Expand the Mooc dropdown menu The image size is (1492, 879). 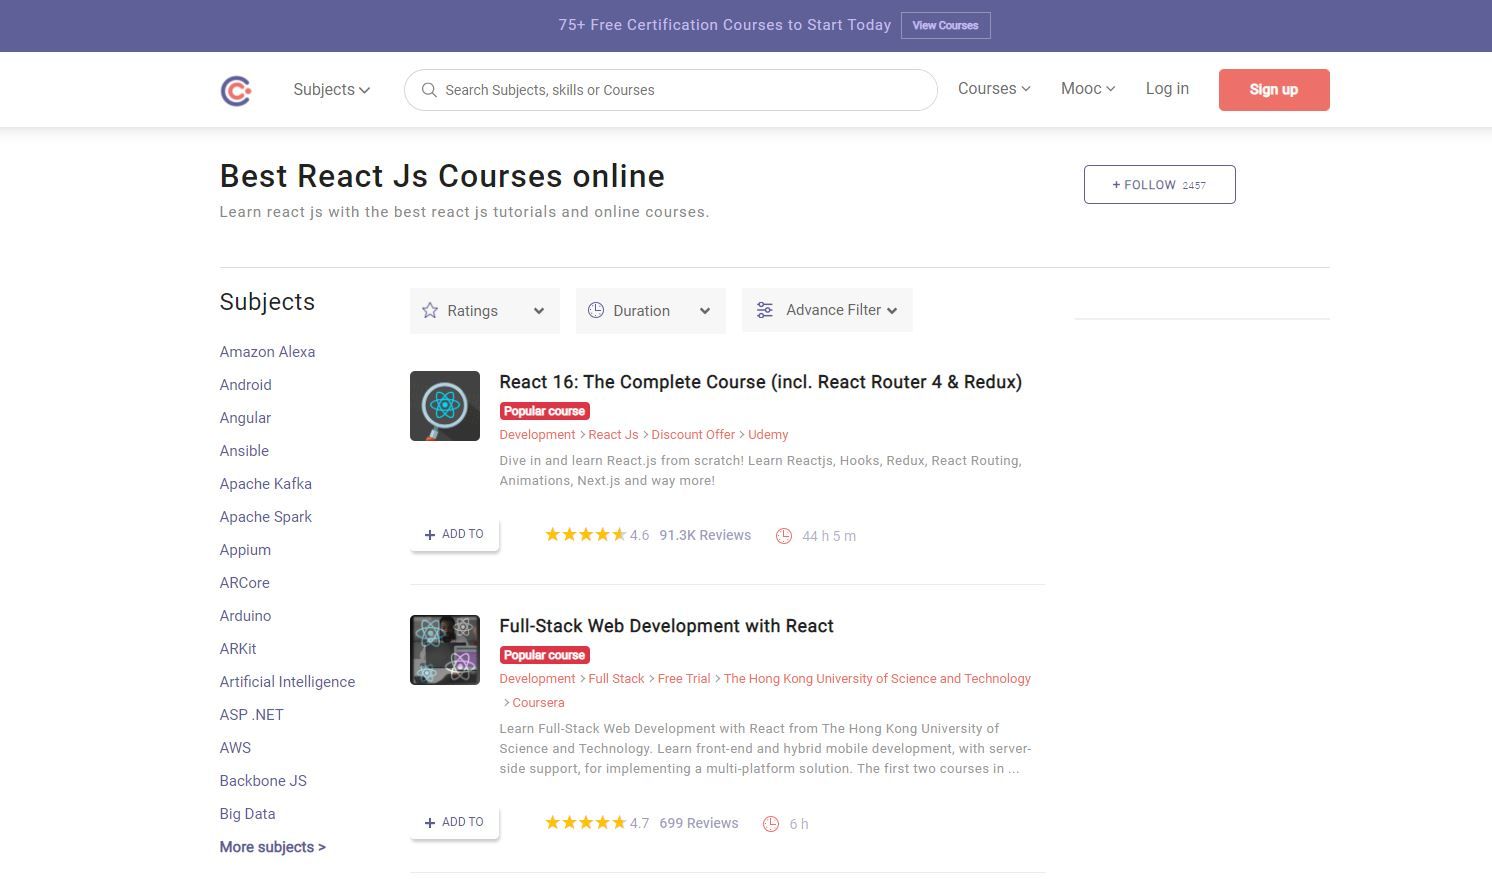pyautogui.click(x=1087, y=89)
